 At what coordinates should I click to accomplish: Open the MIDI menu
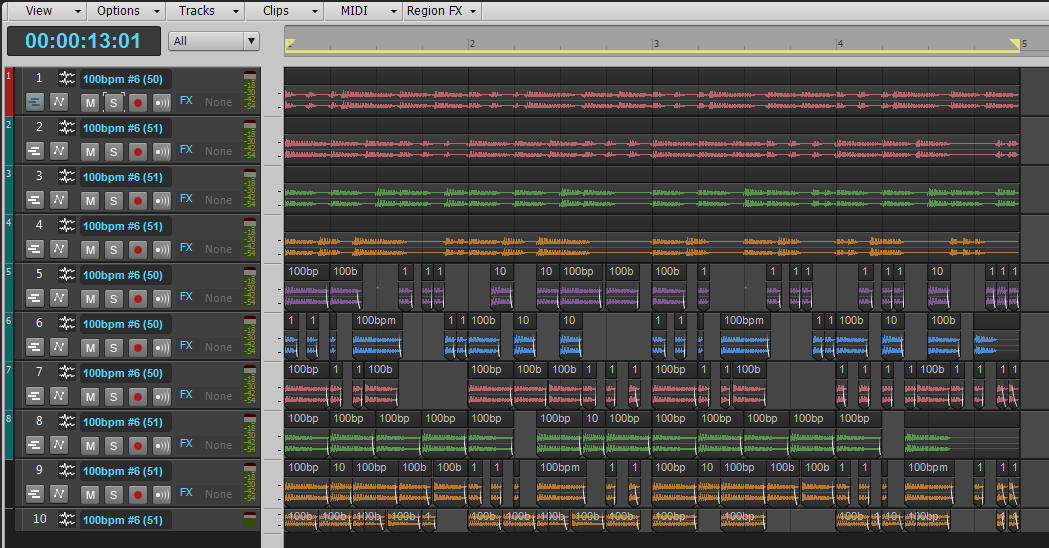[362, 11]
